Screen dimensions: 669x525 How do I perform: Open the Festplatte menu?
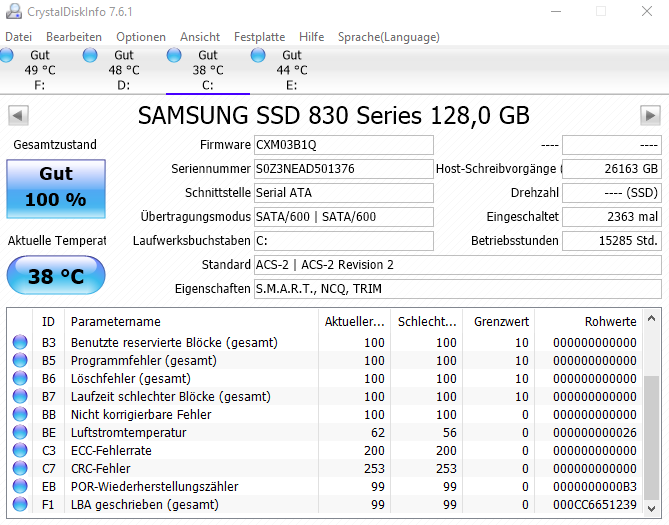[x=259, y=37]
